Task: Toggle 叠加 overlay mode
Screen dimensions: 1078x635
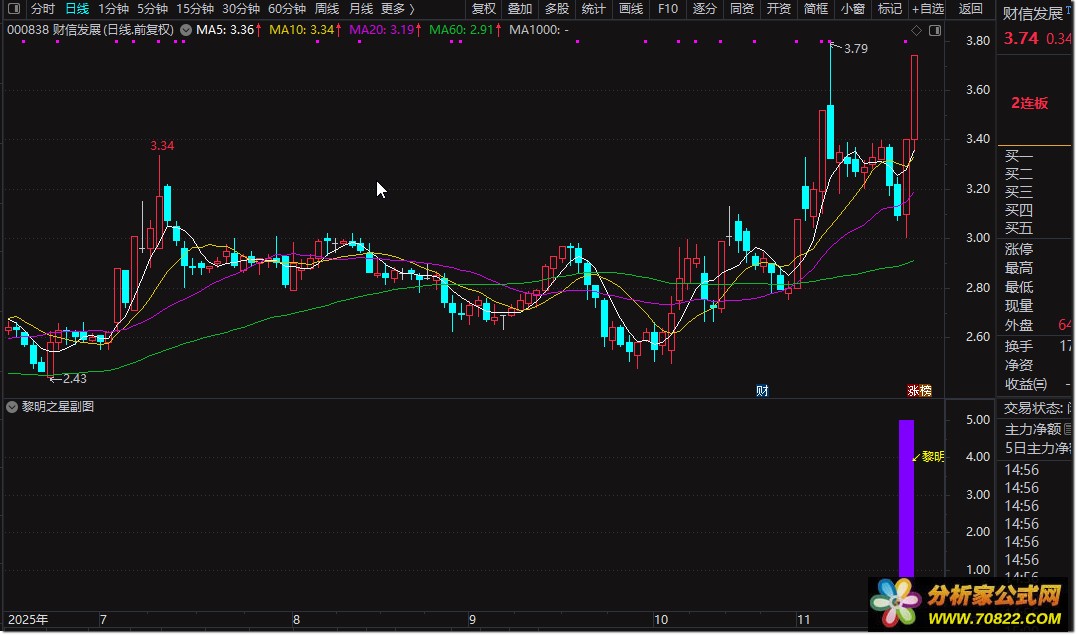Action: pyautogui.click(x=519, y=9)
